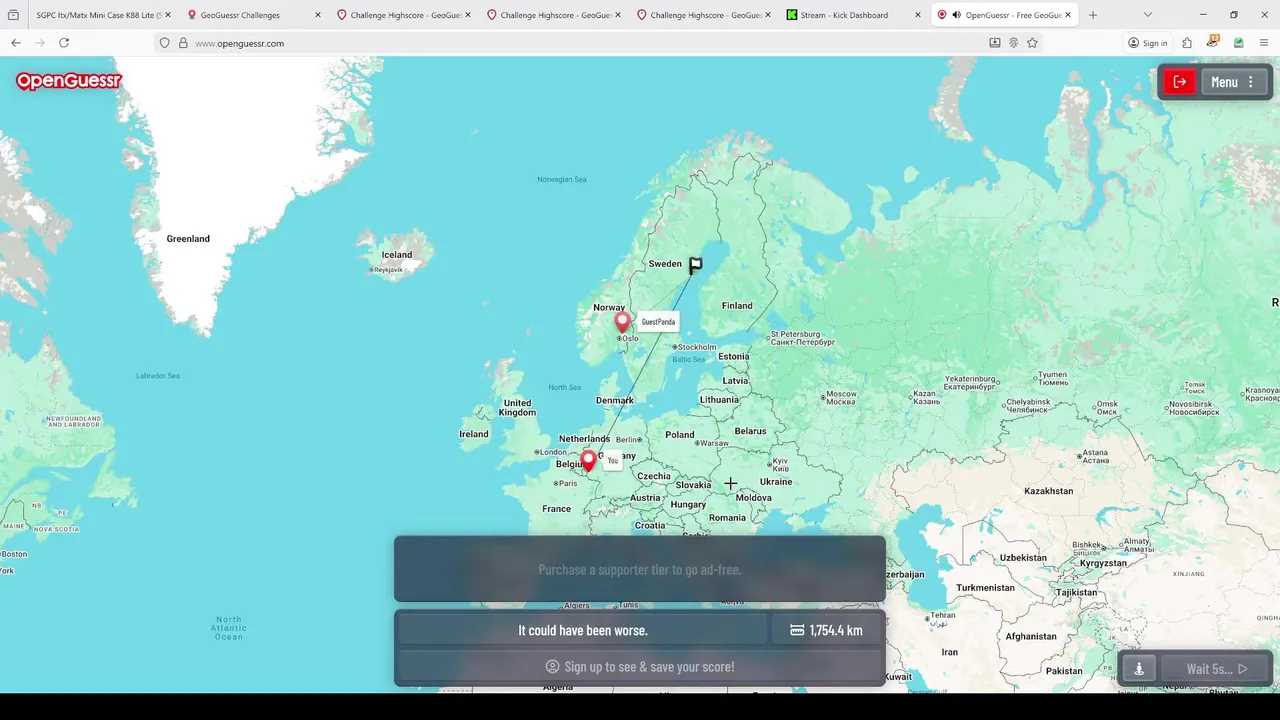Open a new tab with plus button
Image resolution: width=1280 pixels, height=720 pixels.
point(1092,15)
